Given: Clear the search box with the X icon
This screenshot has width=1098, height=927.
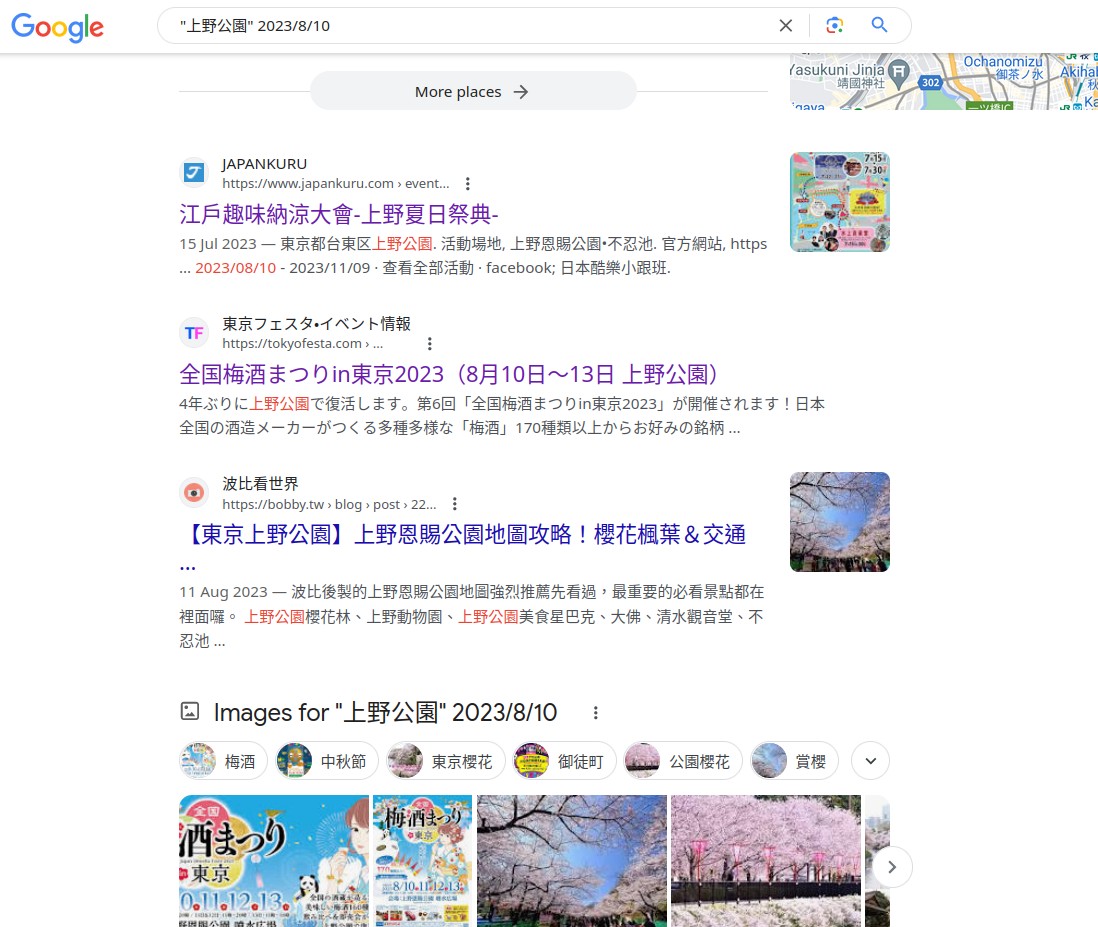Looking at the screenshot, I should (x=786, y=26).
